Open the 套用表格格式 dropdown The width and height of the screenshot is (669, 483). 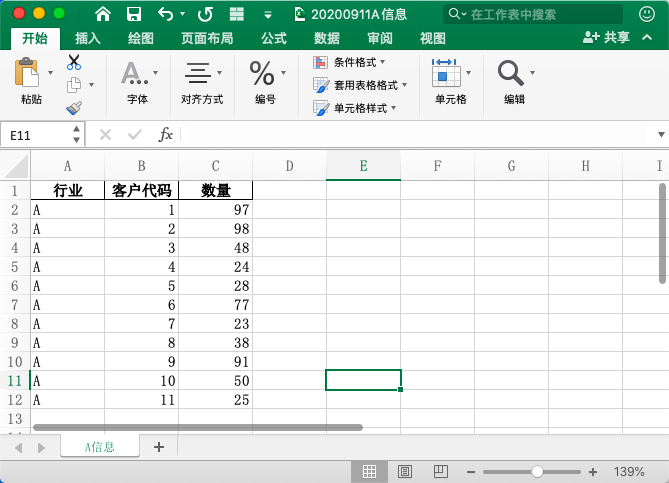360,85
